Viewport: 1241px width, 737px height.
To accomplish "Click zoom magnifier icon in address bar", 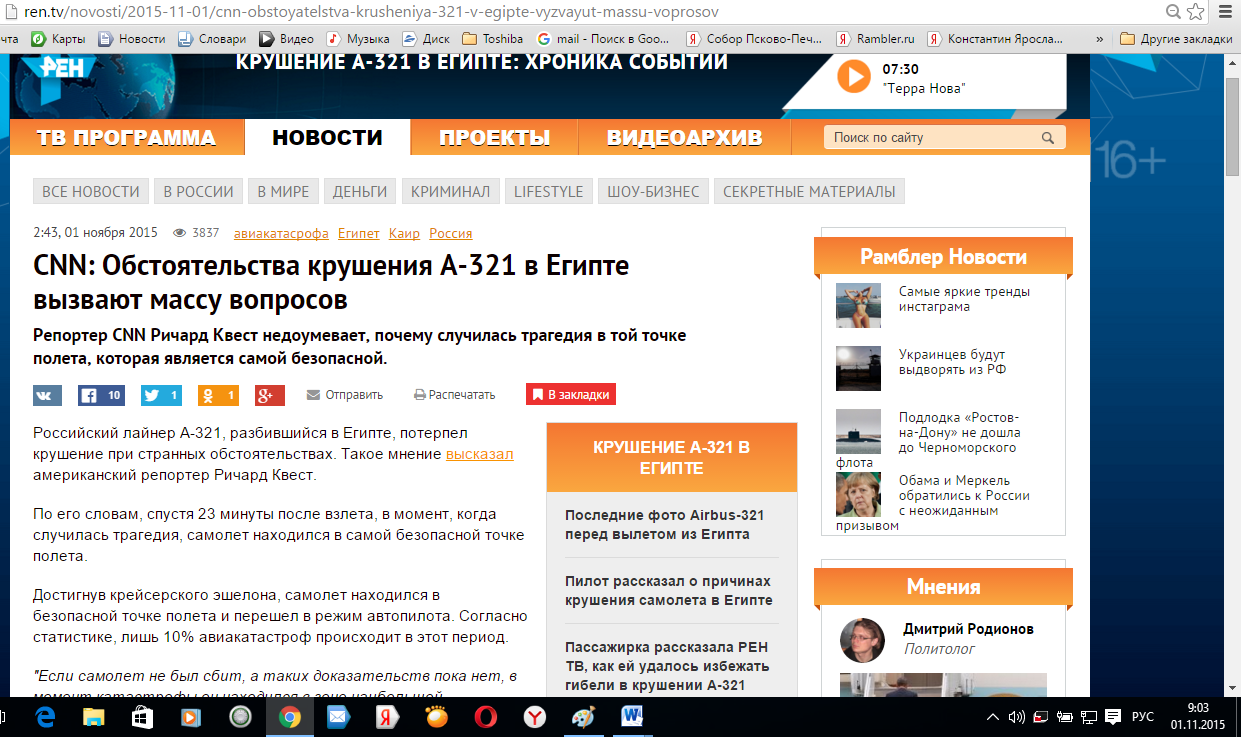I will point(1173,12).
